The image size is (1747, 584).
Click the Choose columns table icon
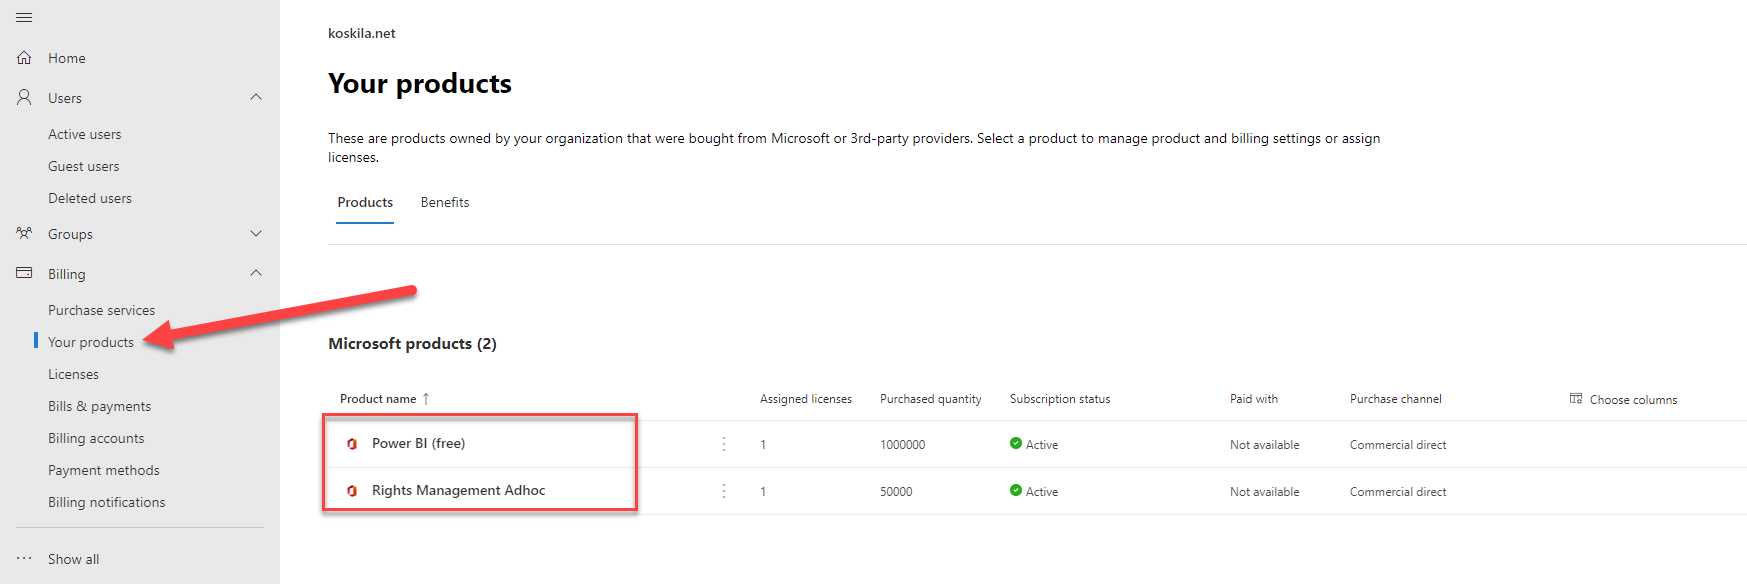1576,398
